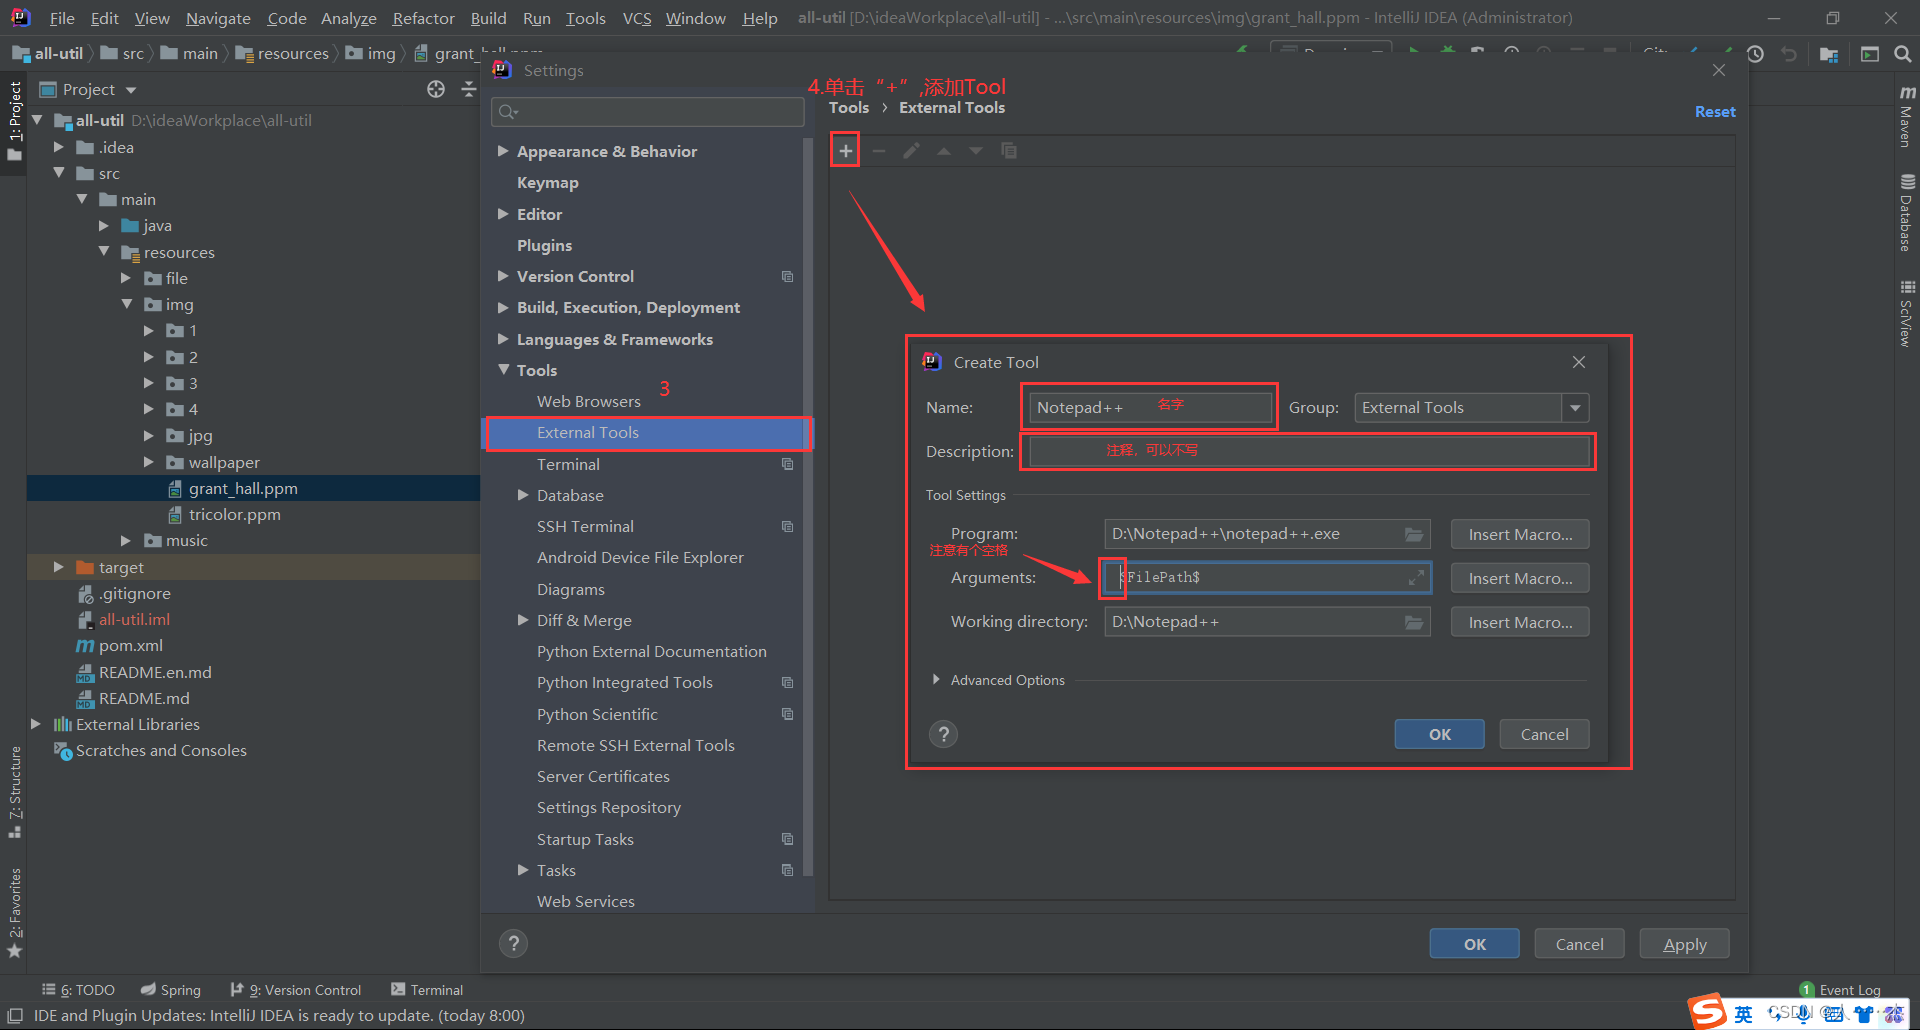Open the Navigate menu

[218, 18]
